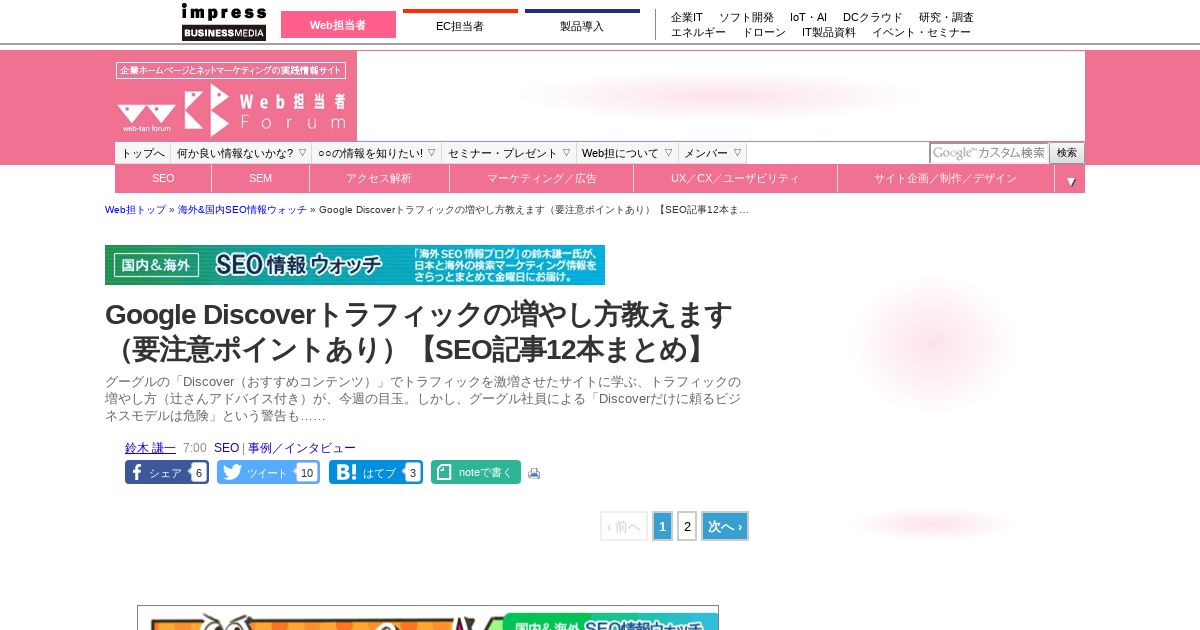Open セミナー・プレゼント dropdown menu

click(x=509, y=153)
